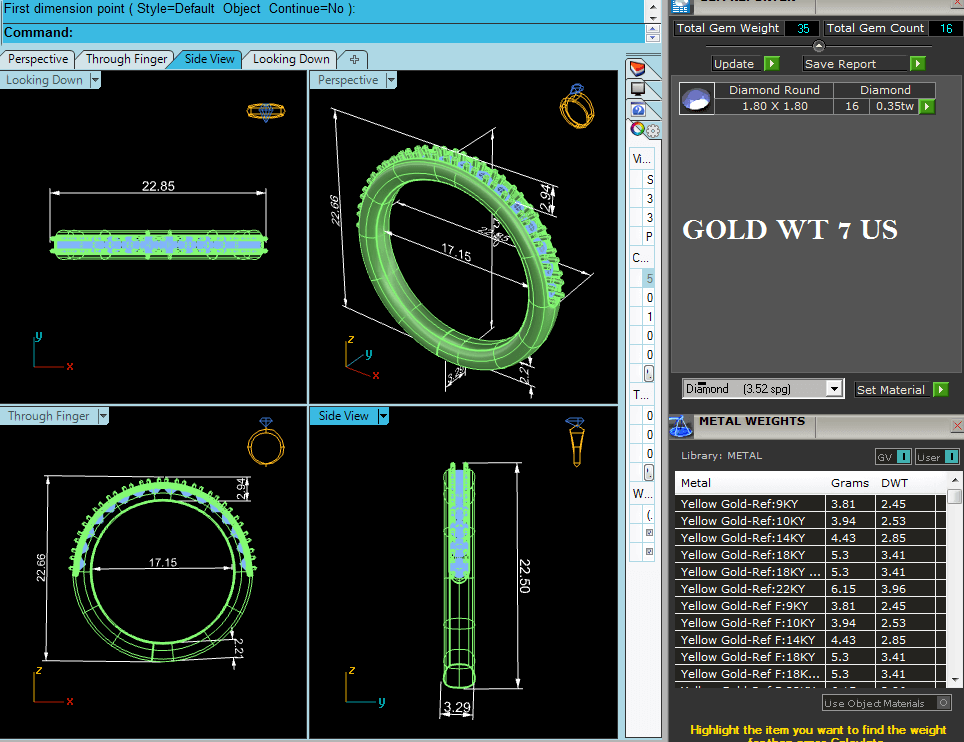Click the Metal Weights scale icon
Screen dimensions: 964x742
[681, 427]
